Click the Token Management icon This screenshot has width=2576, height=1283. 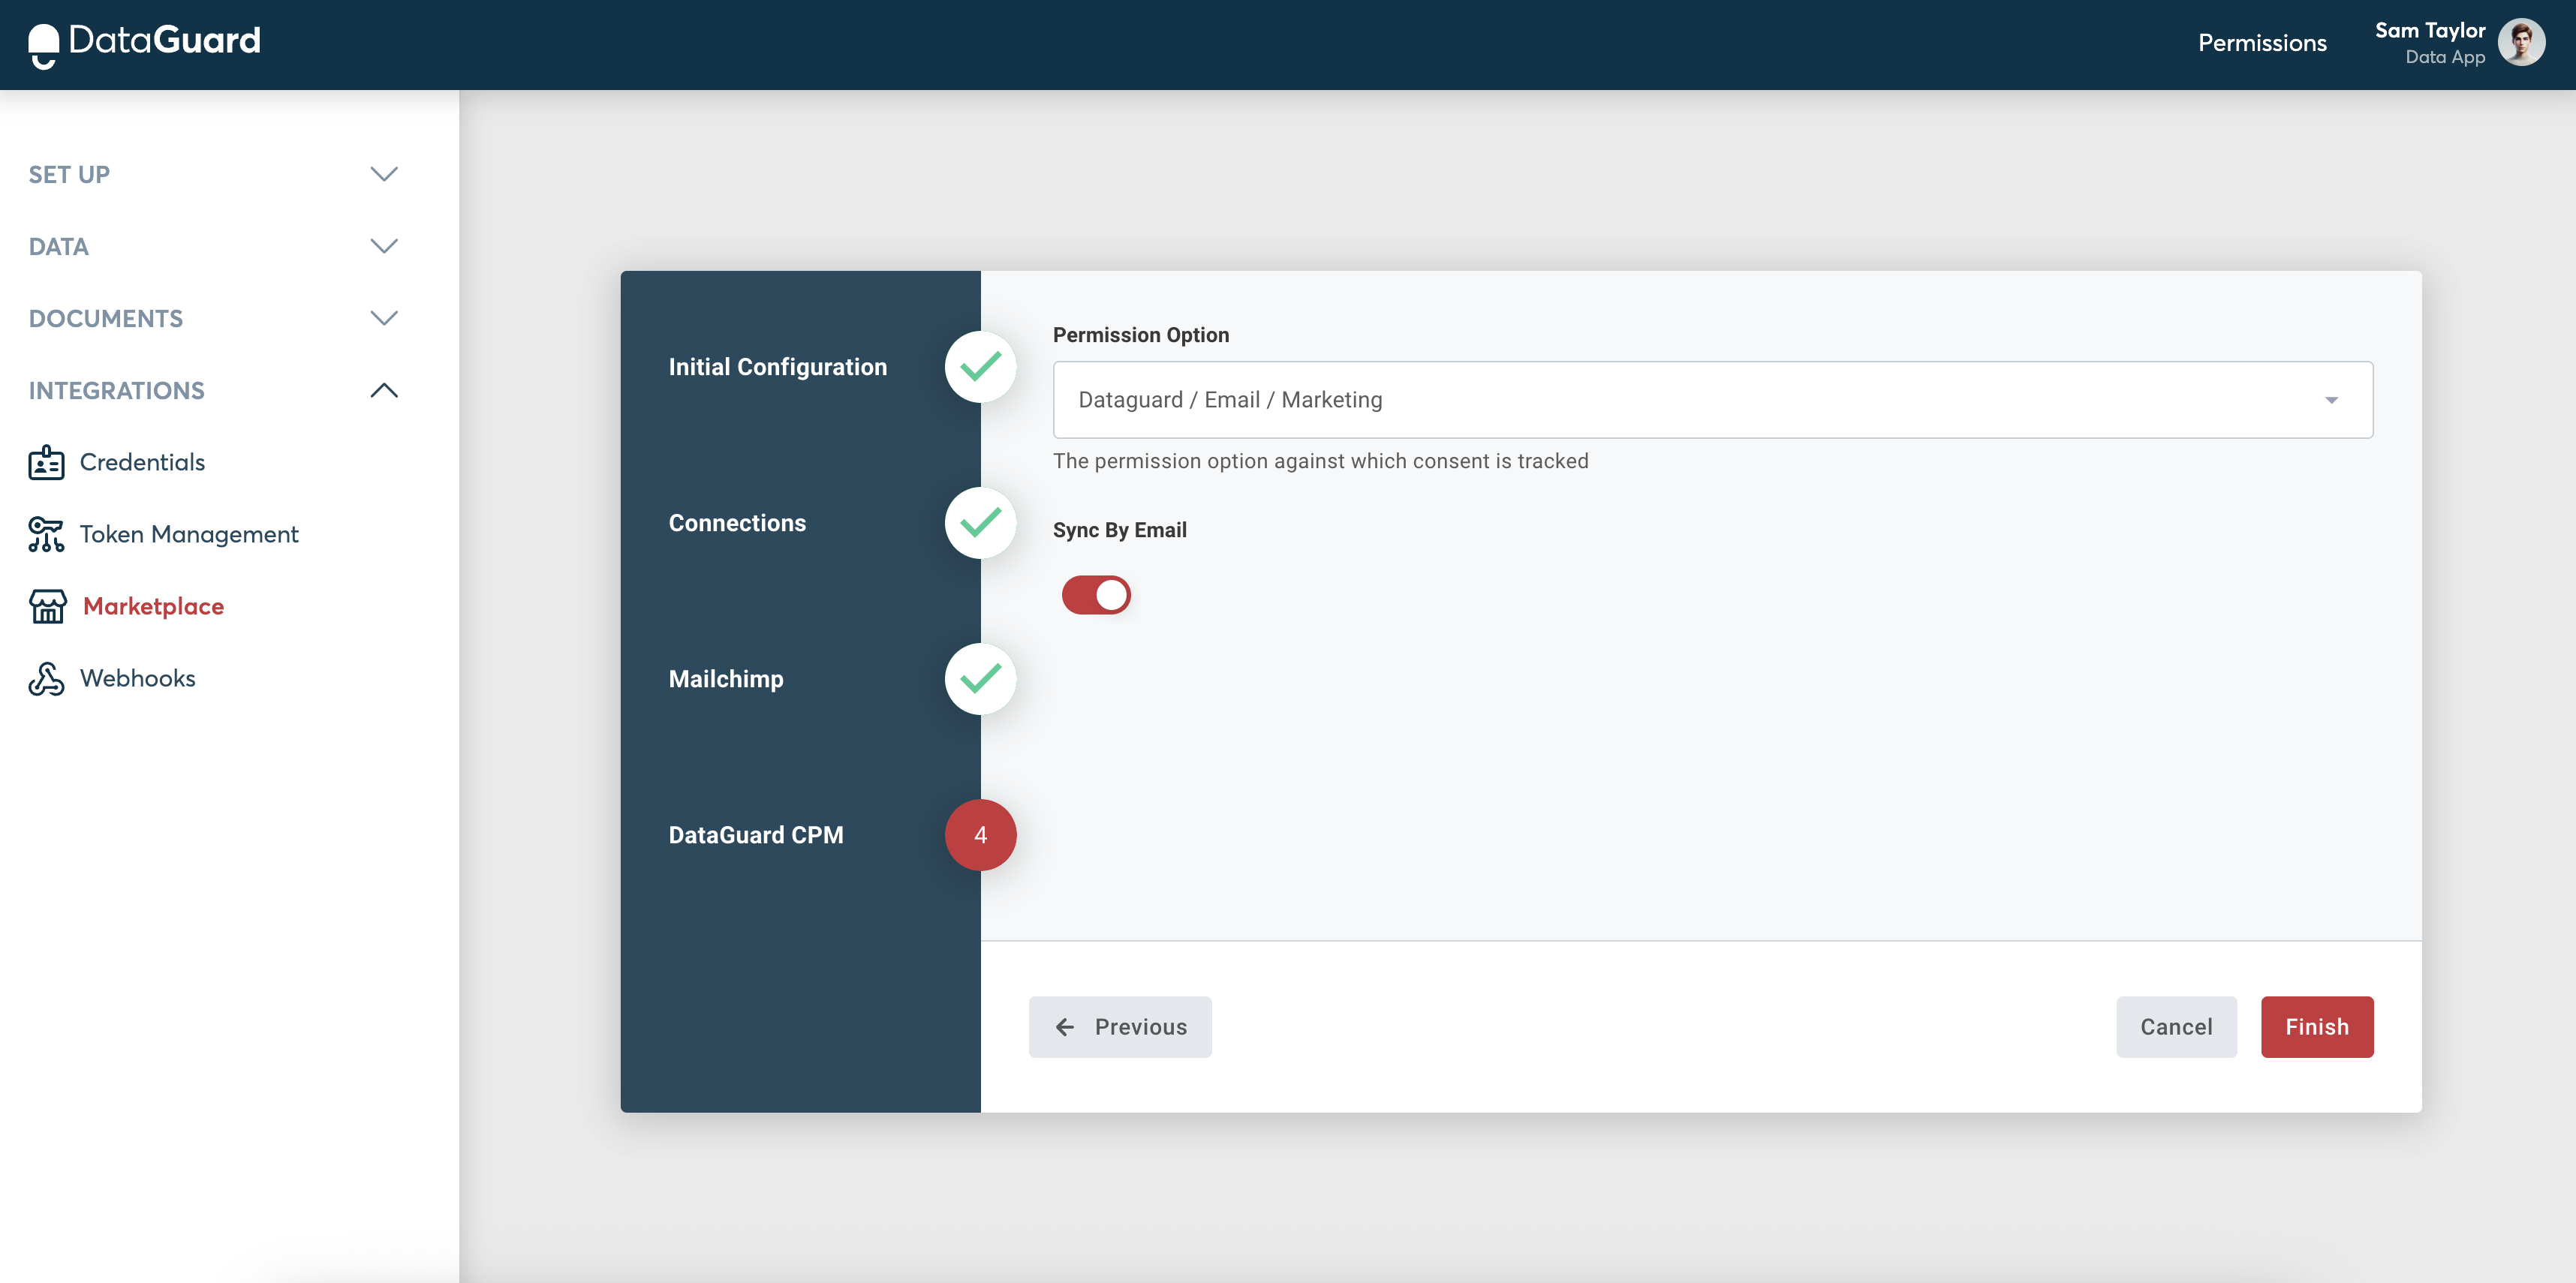point(46,534)
